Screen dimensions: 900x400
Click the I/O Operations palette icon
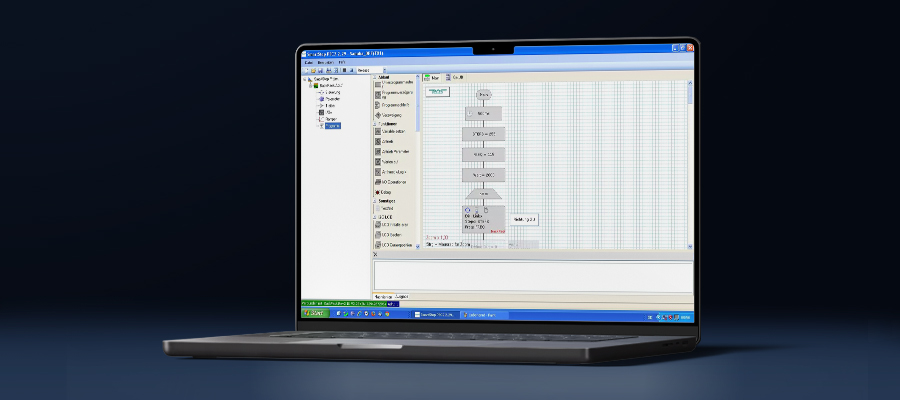[x=378, y=182]
